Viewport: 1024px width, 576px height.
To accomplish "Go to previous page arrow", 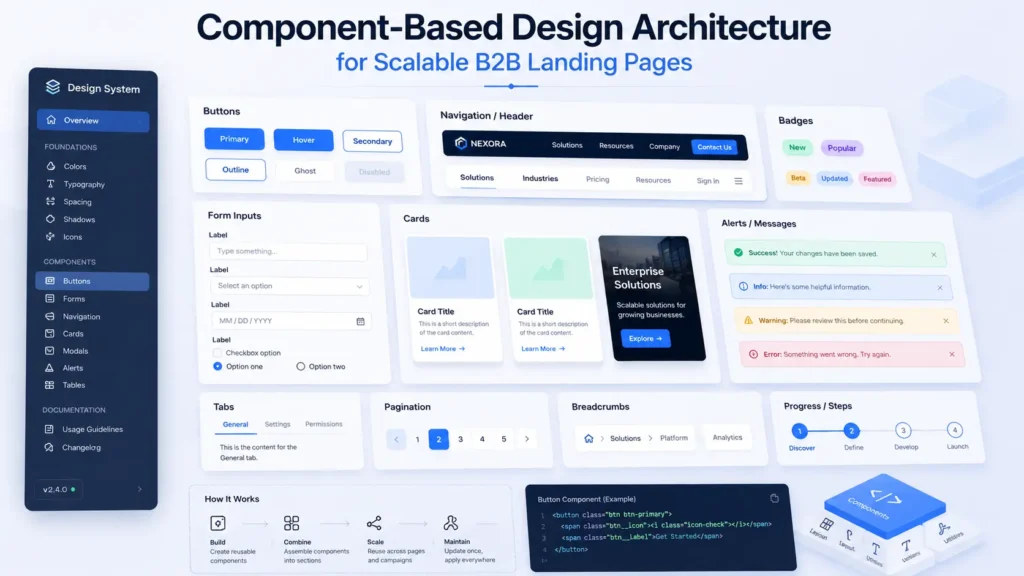I will tap(396, 440).
